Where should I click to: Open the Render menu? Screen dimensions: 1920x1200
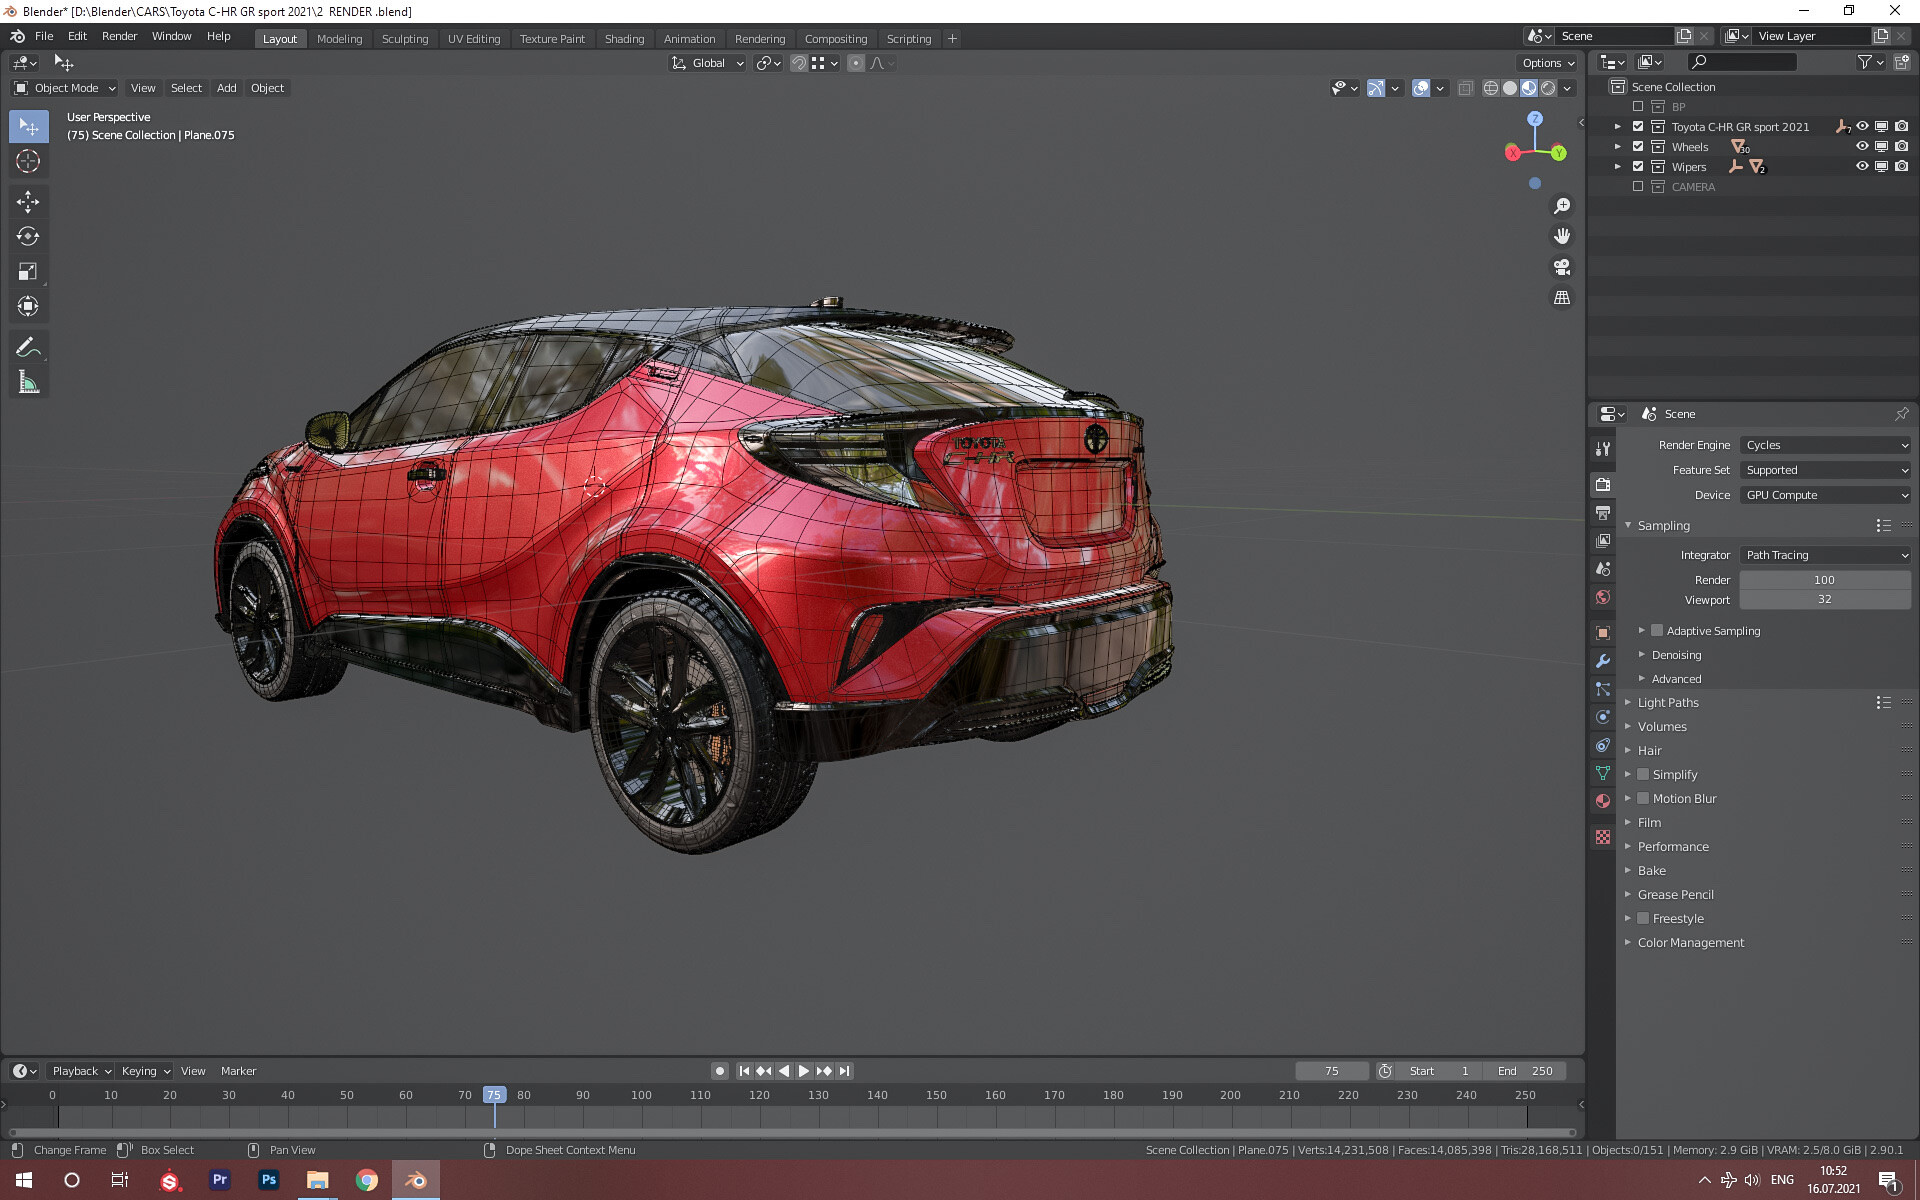(x=119, y=36)
